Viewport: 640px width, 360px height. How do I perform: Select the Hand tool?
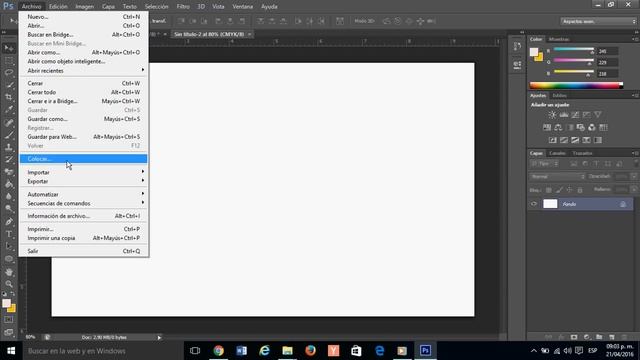(9, 272)
